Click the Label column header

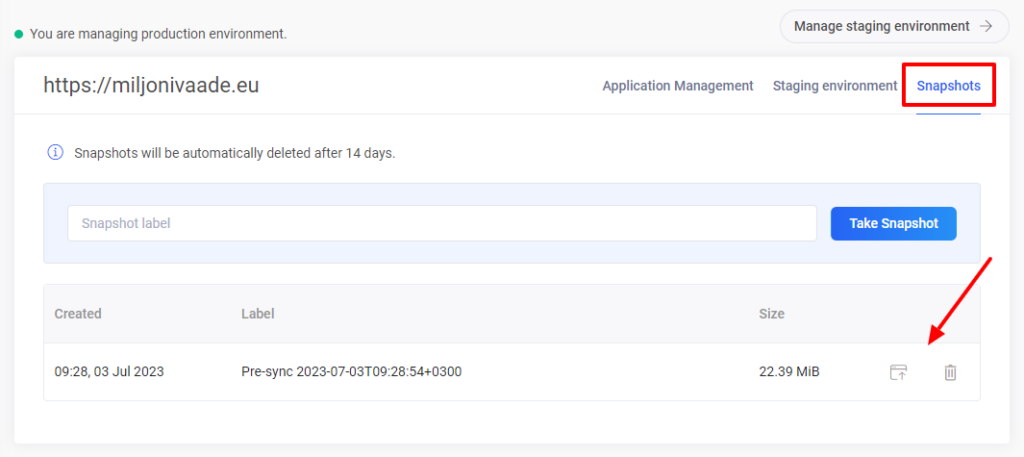point(258,314)
